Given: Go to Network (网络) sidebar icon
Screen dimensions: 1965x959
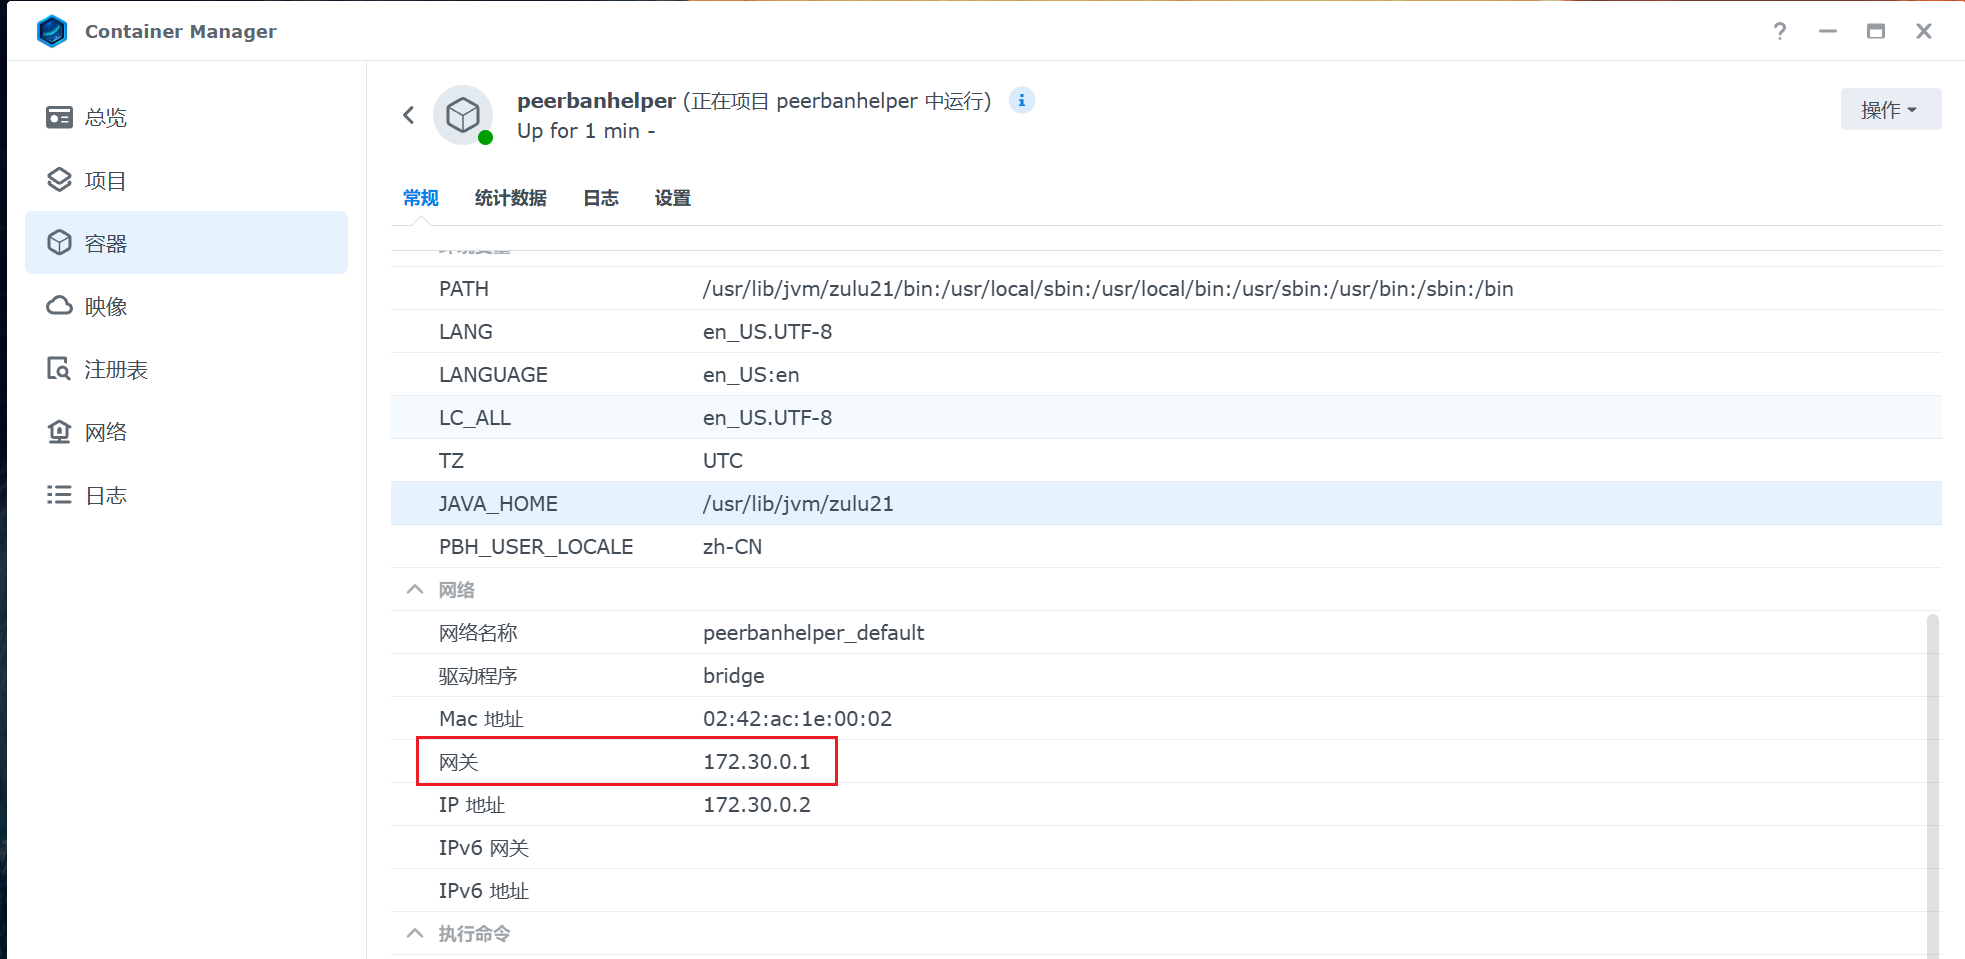Looking at the screenshot, I should 59,432.
